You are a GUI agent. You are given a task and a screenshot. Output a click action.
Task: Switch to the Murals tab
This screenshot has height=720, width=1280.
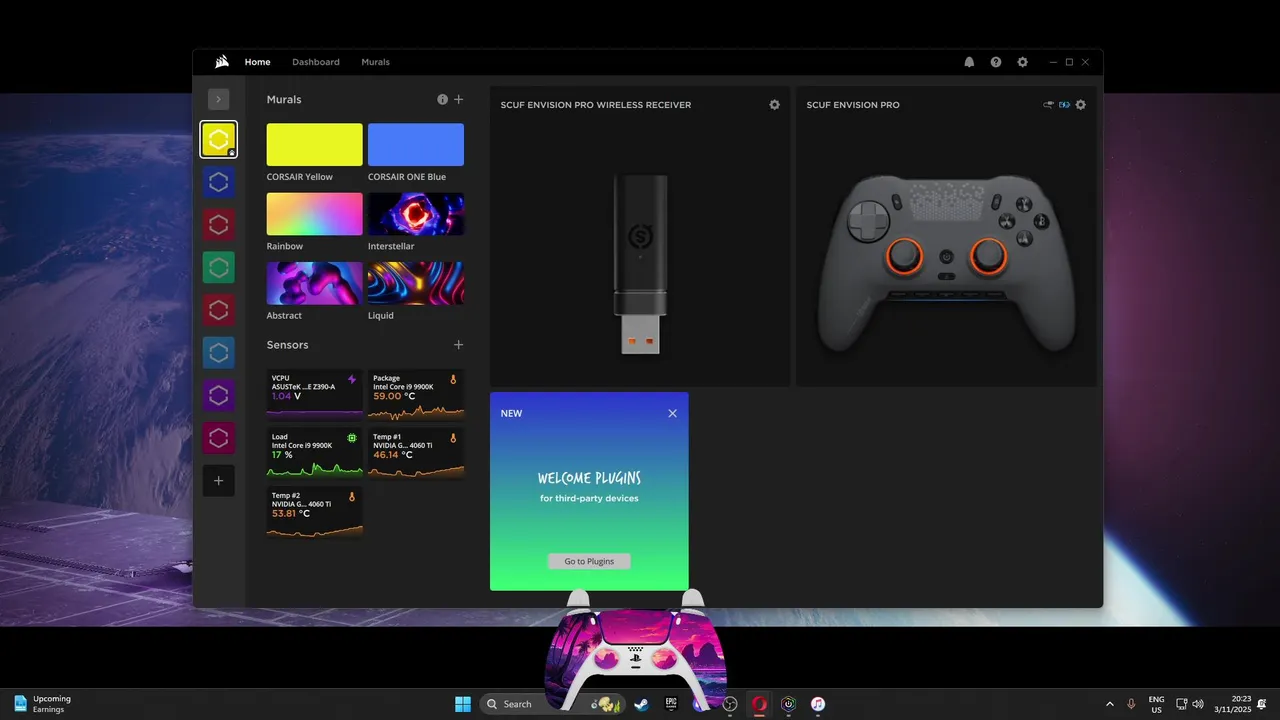[x=375, y=62]
